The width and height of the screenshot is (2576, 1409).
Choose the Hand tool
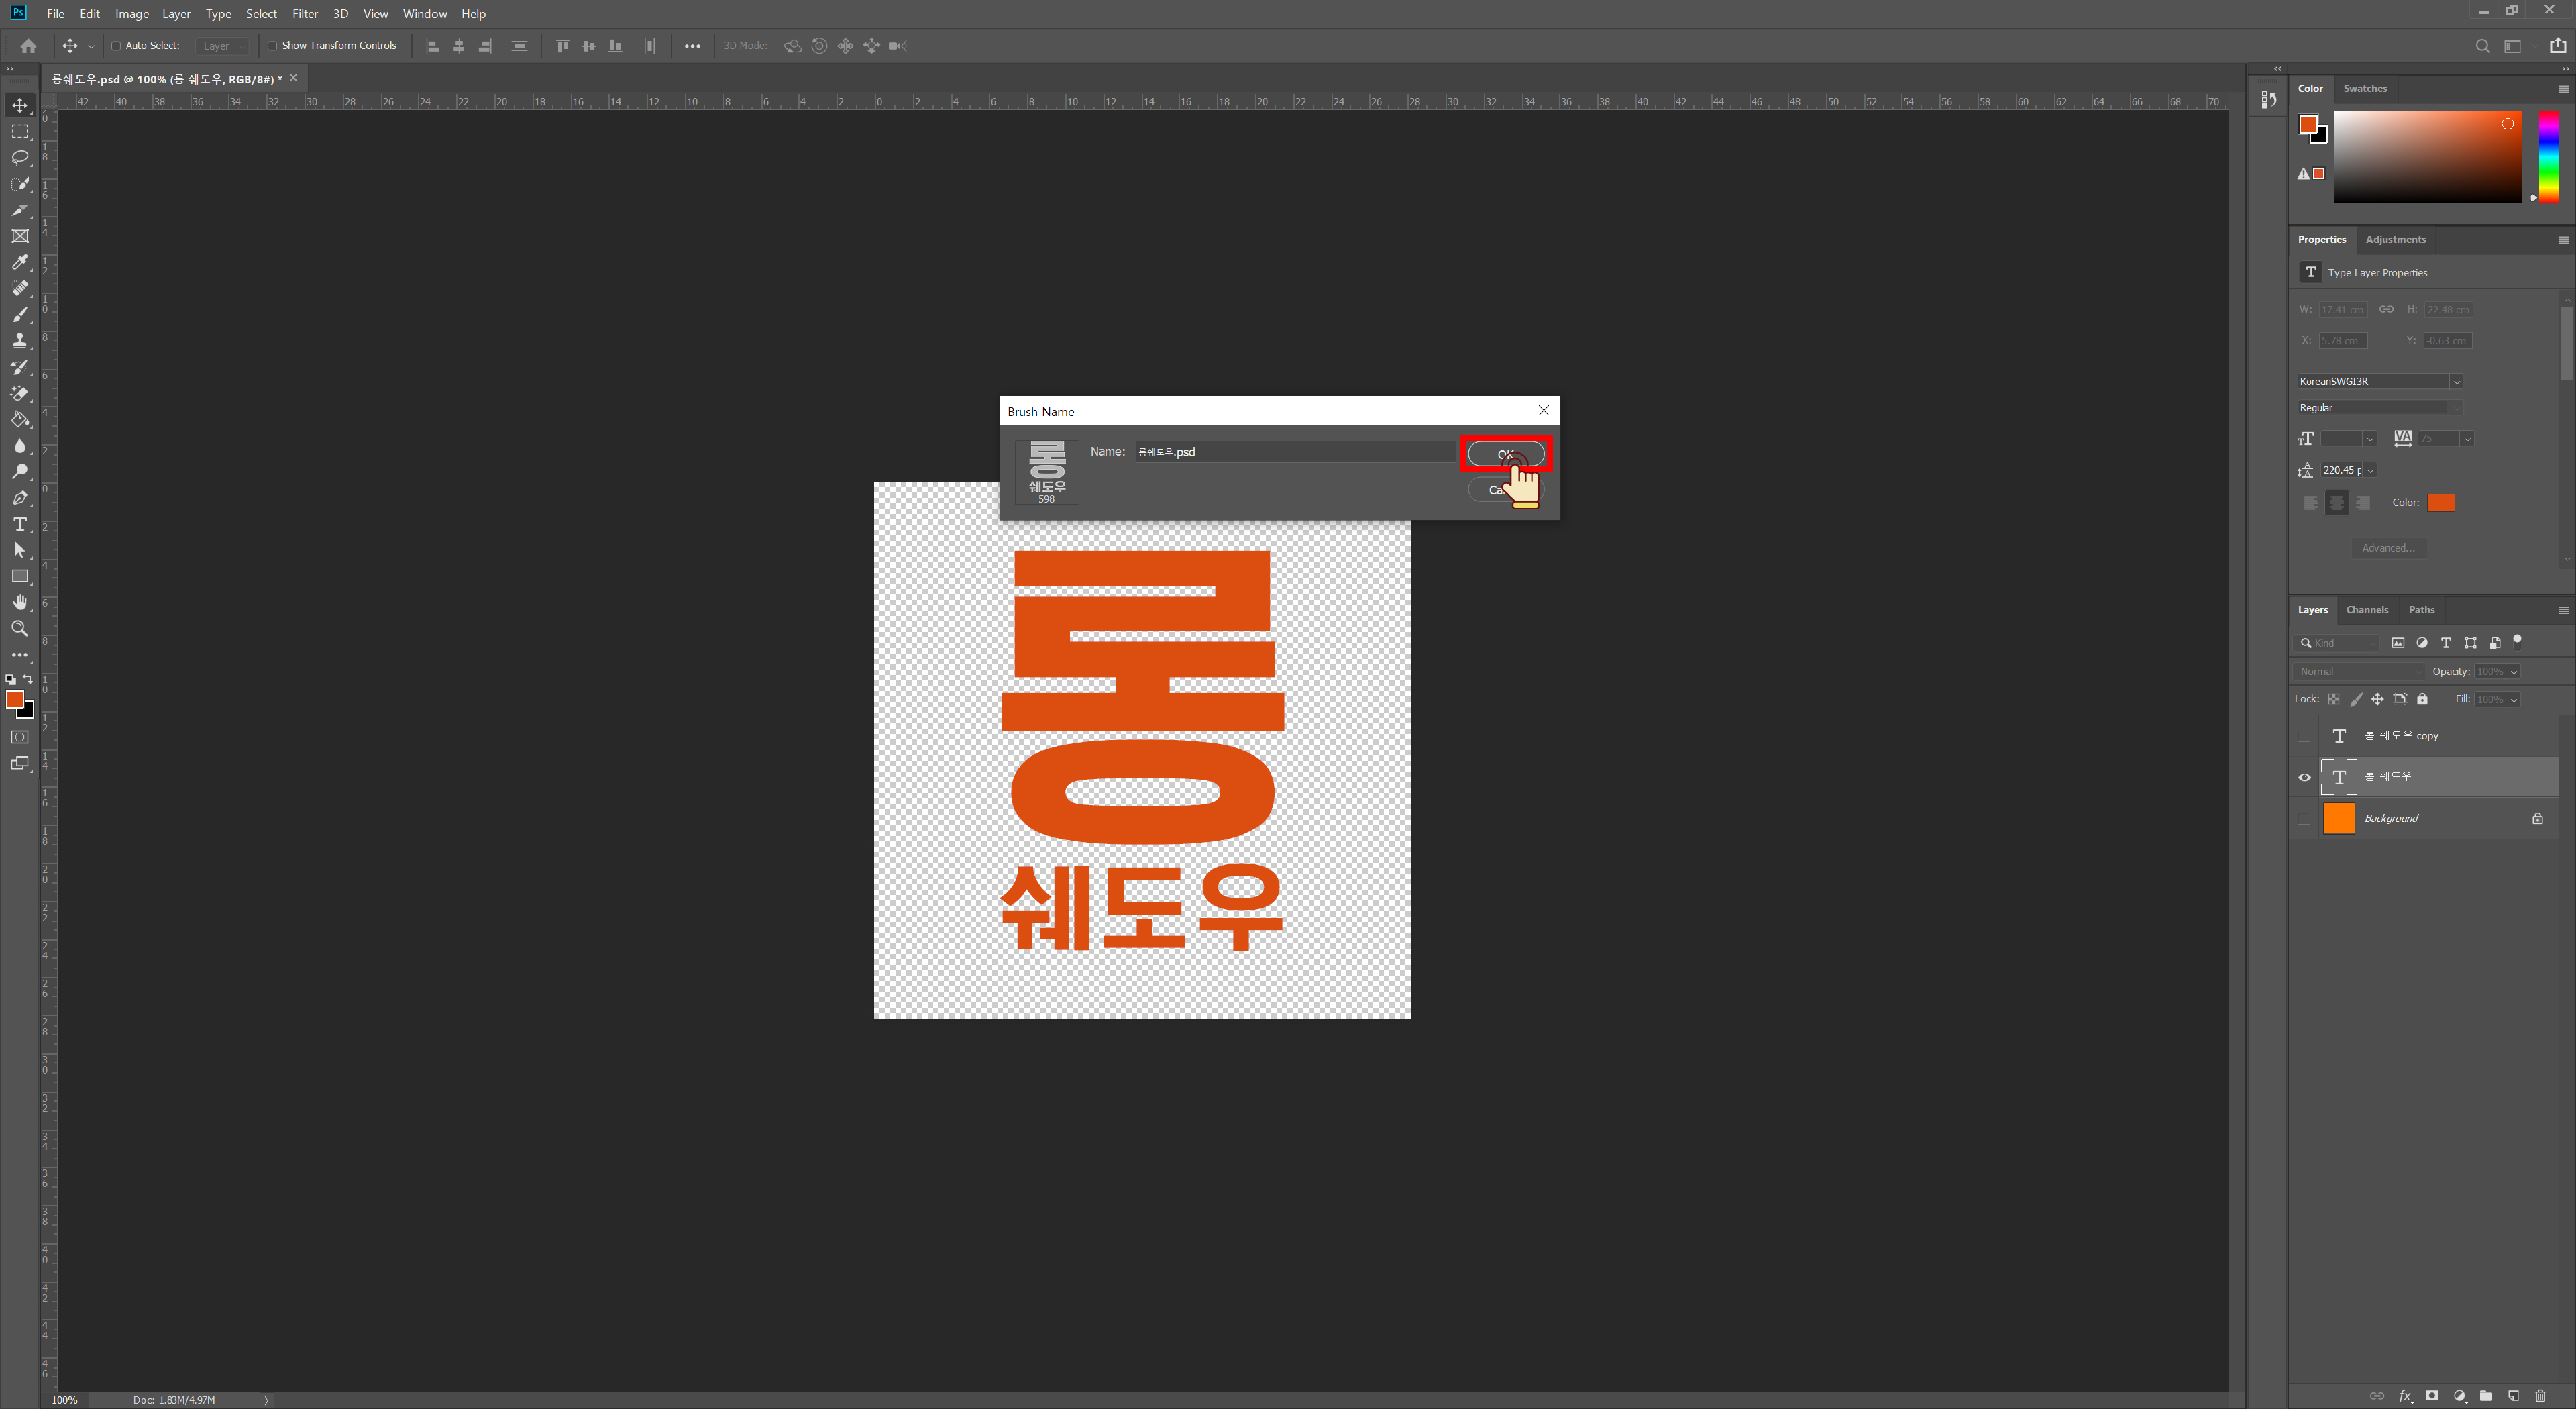click(20, 602)
